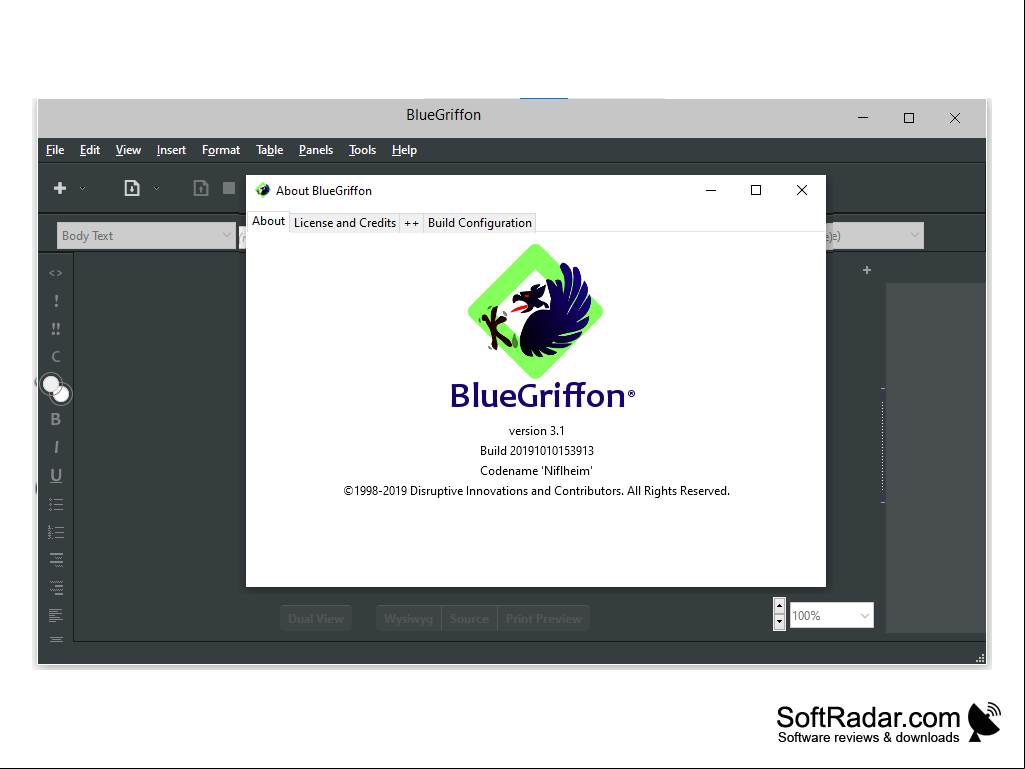Maximize the About BlueGriffon dialog
This screenshot has height=769, width=1025.
(x=756, y=190)
